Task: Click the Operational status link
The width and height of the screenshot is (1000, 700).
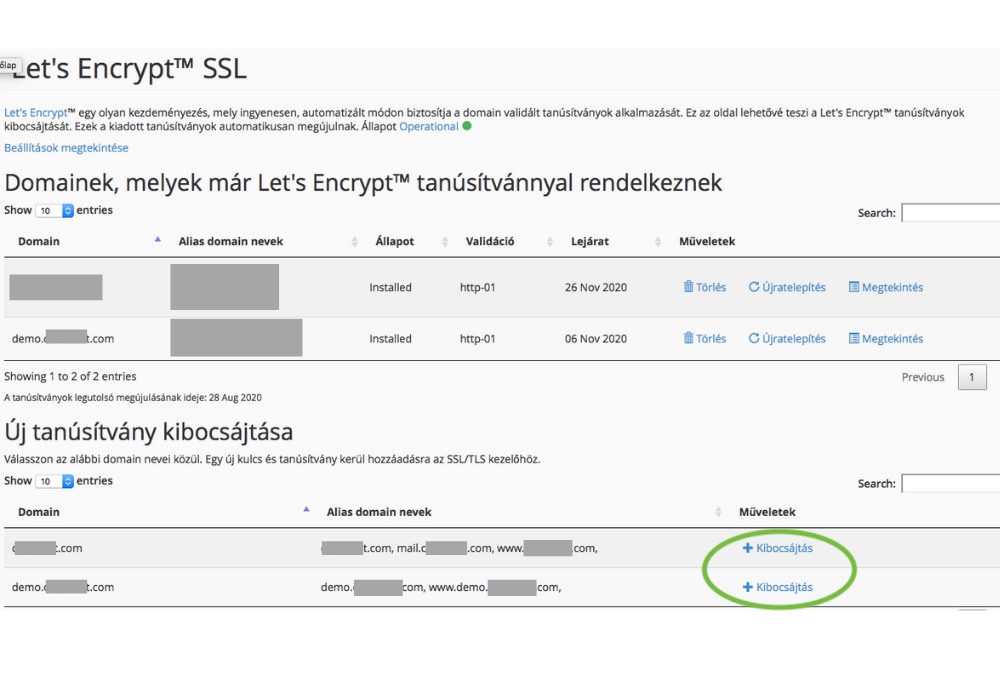Action: pos(429,127)
